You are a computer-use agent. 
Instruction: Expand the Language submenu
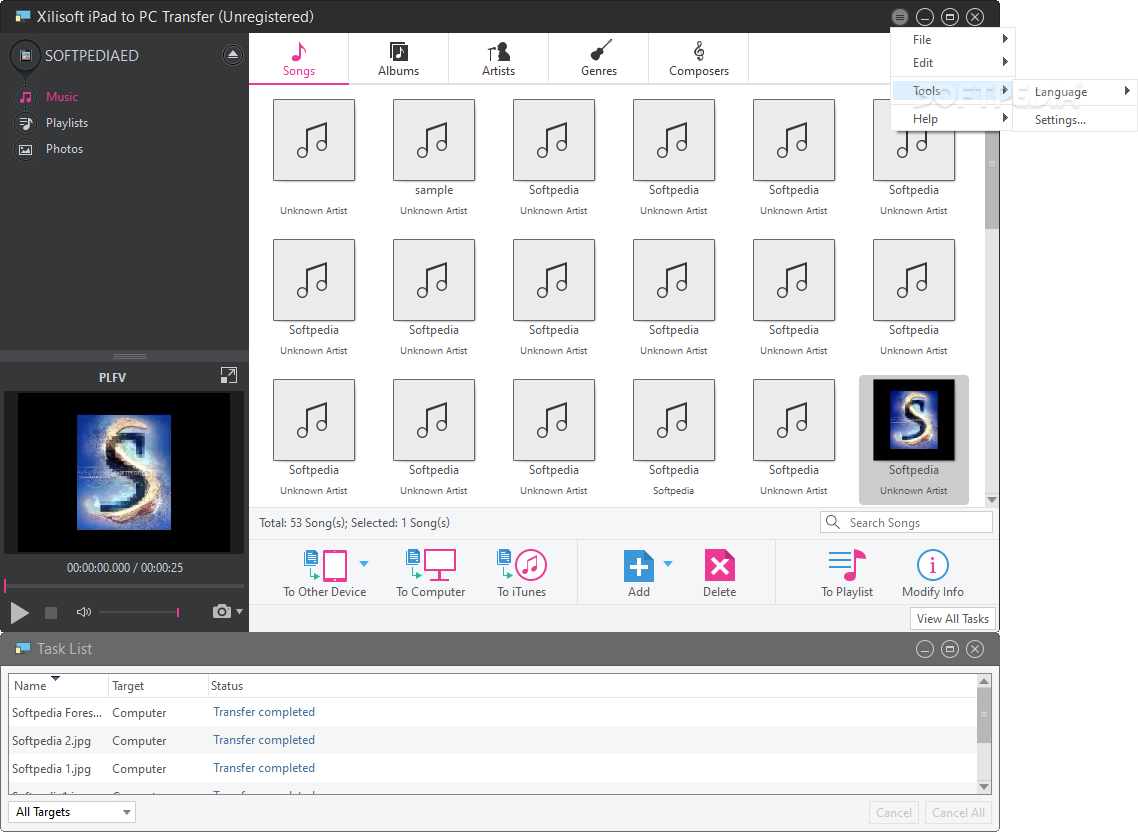[x=1076, y=91]
